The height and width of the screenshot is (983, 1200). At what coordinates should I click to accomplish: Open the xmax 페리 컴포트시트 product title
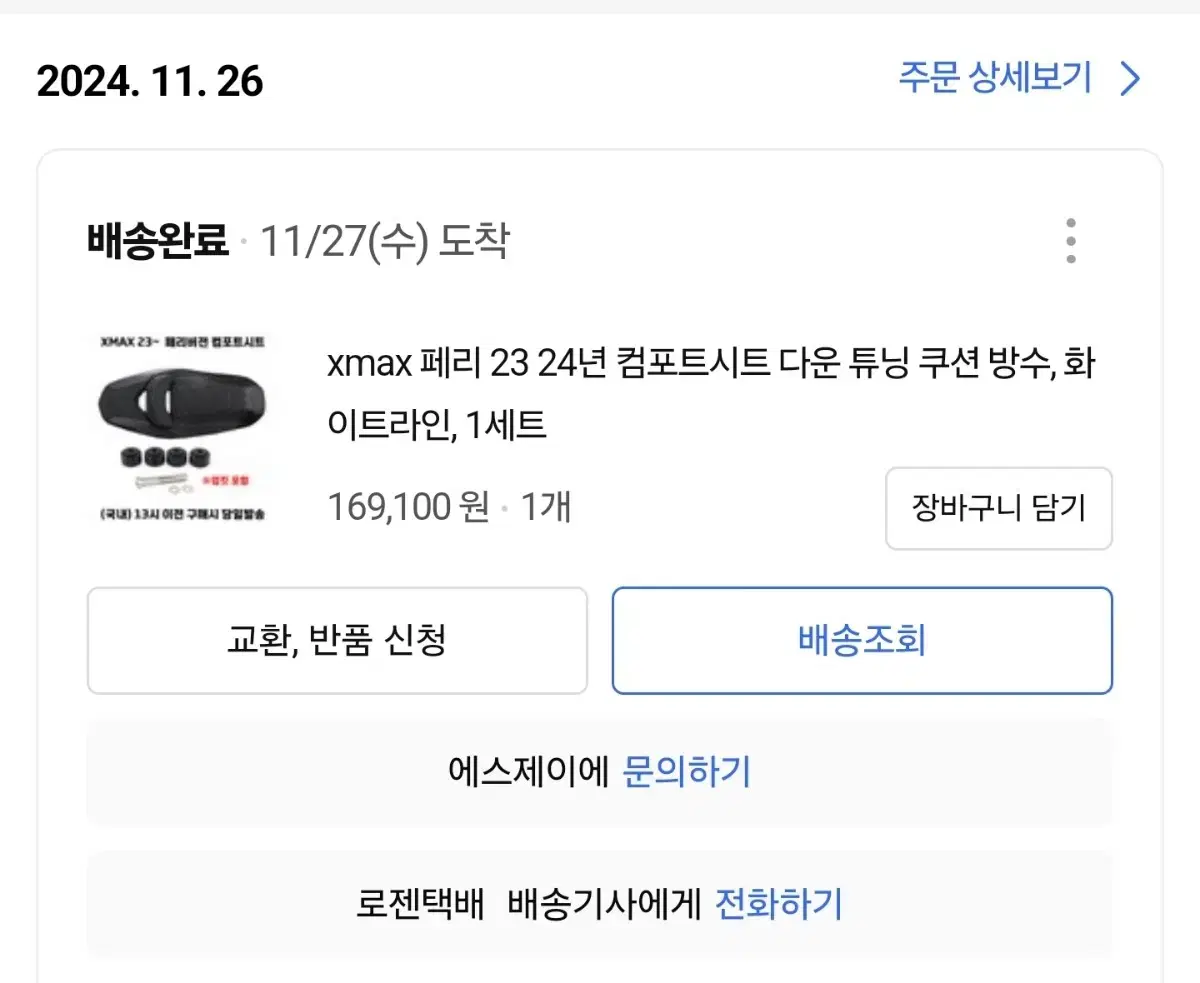point(711,395)
